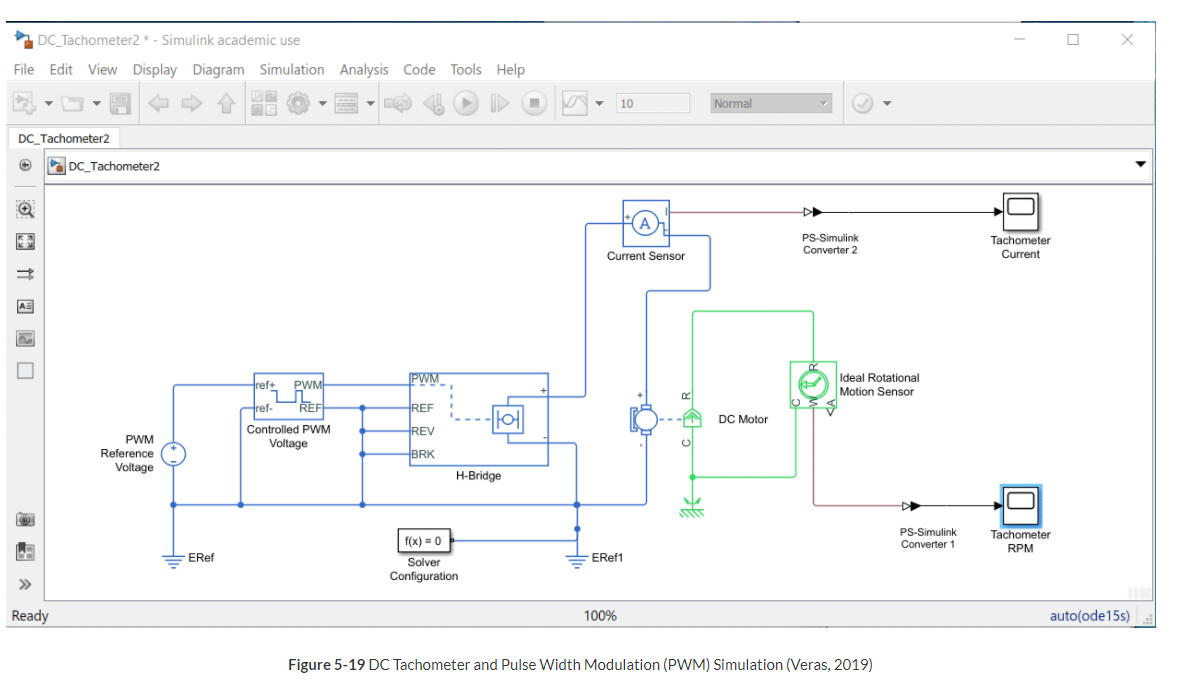Viewport: 1185px width, 688px height.
Task: Select the Solver Configuration block
Action: [x=425, y=541]
